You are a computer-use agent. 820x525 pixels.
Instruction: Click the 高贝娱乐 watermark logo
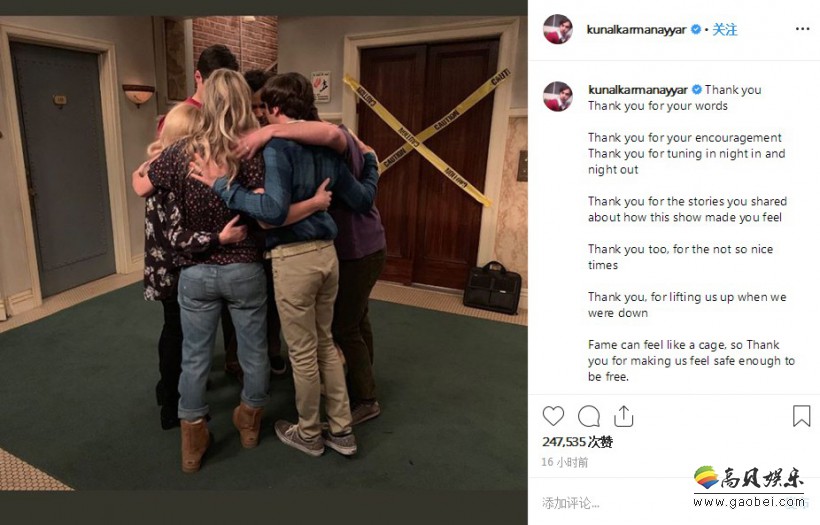pyautogui.click(x=749, y=478)
